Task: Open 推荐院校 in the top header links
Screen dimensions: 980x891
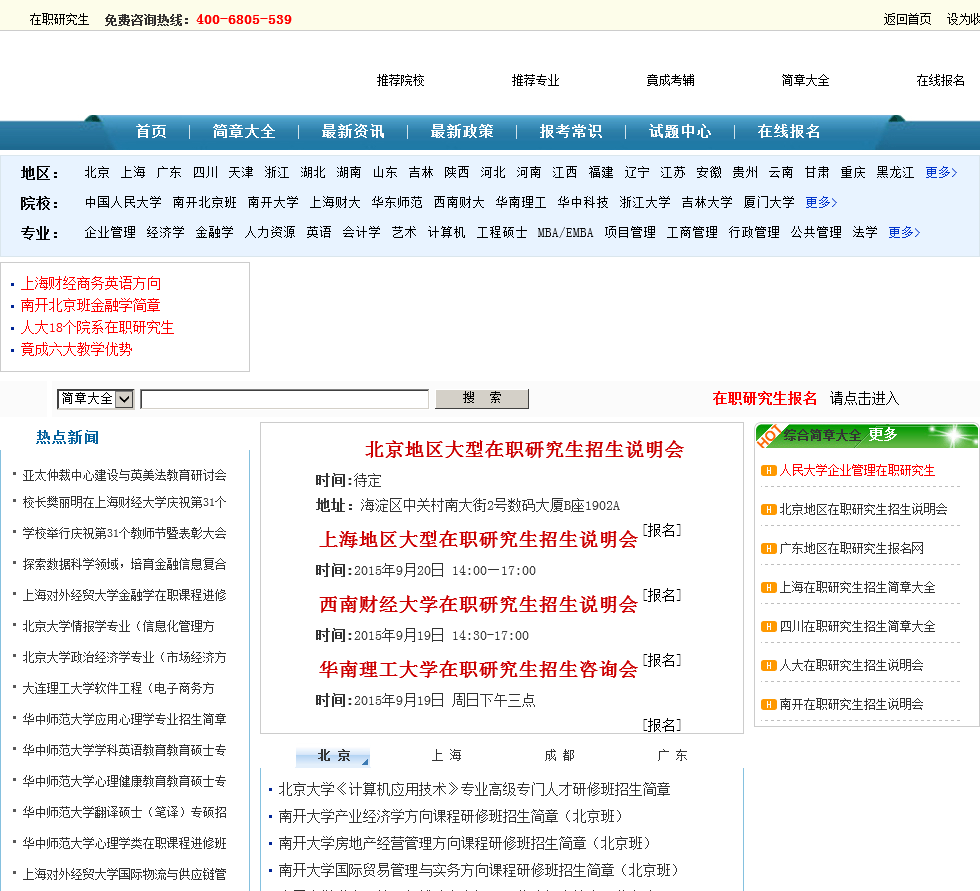Action: click(x=401, y=81)
